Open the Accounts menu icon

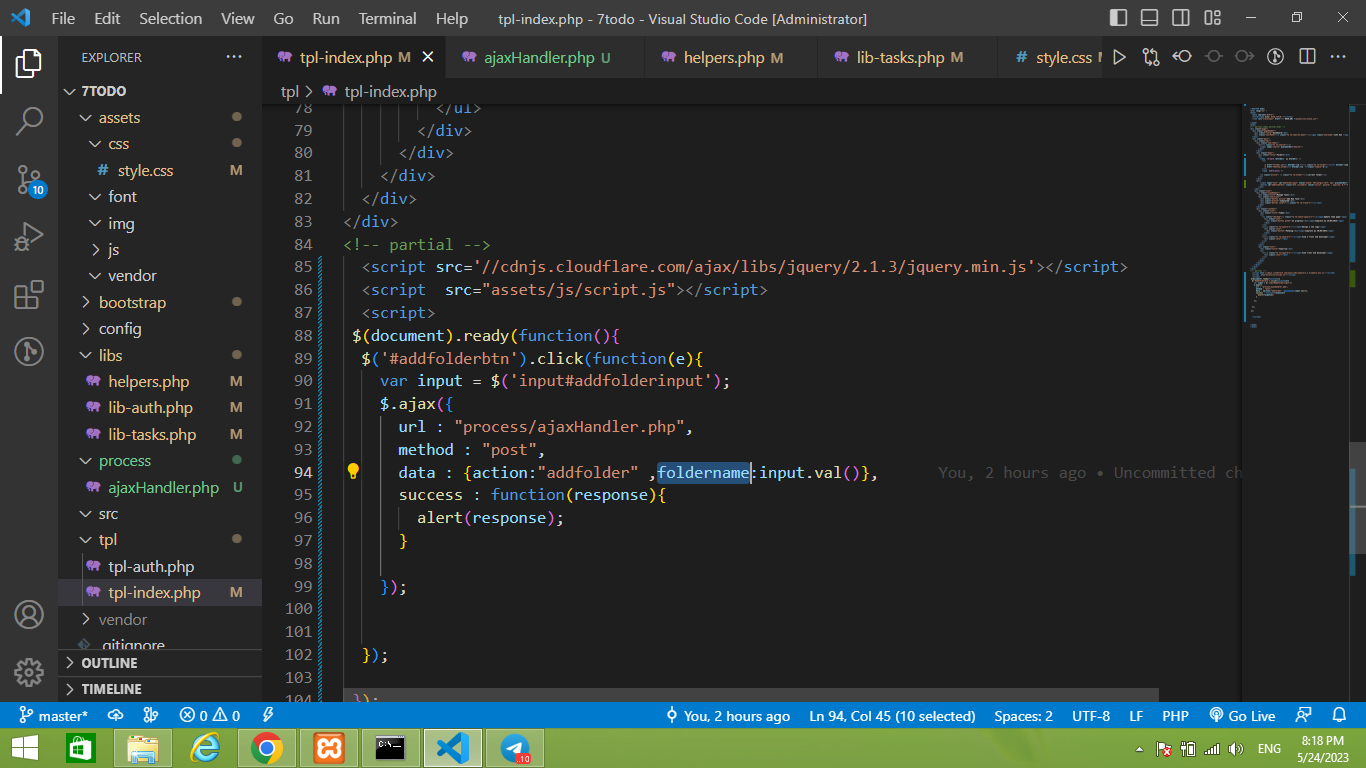(29, 614)
